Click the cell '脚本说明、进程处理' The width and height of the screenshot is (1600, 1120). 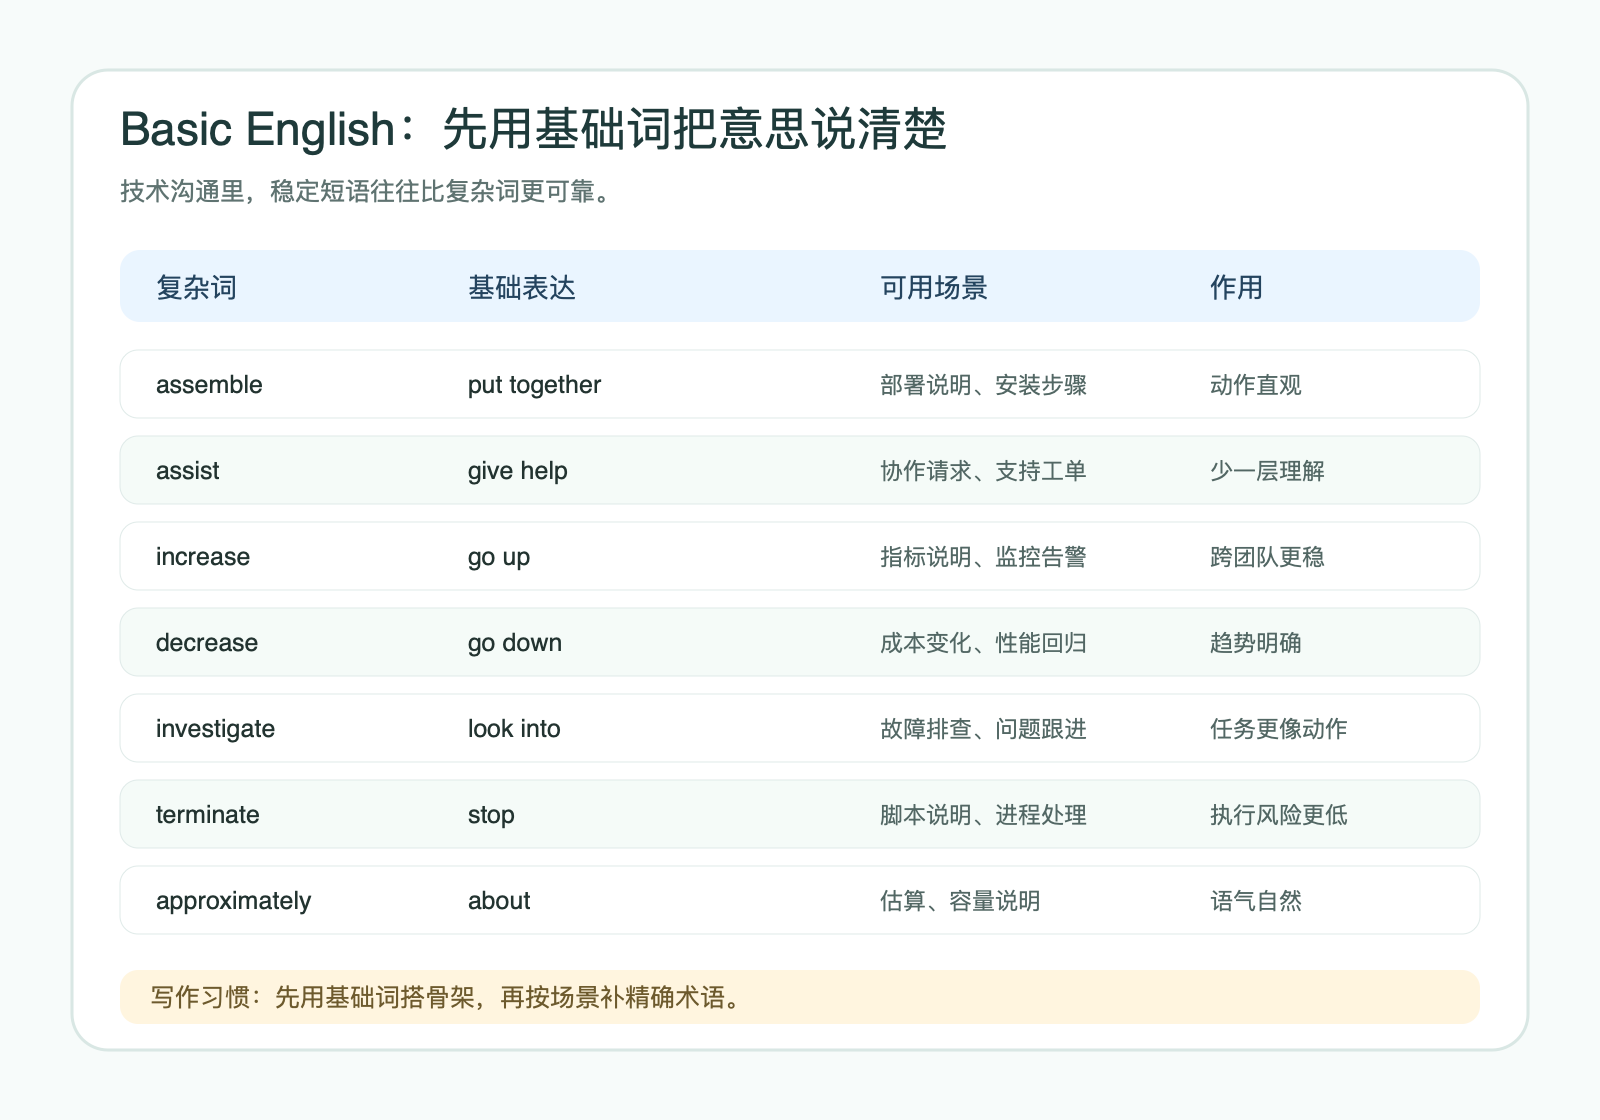tap(983, 815)
